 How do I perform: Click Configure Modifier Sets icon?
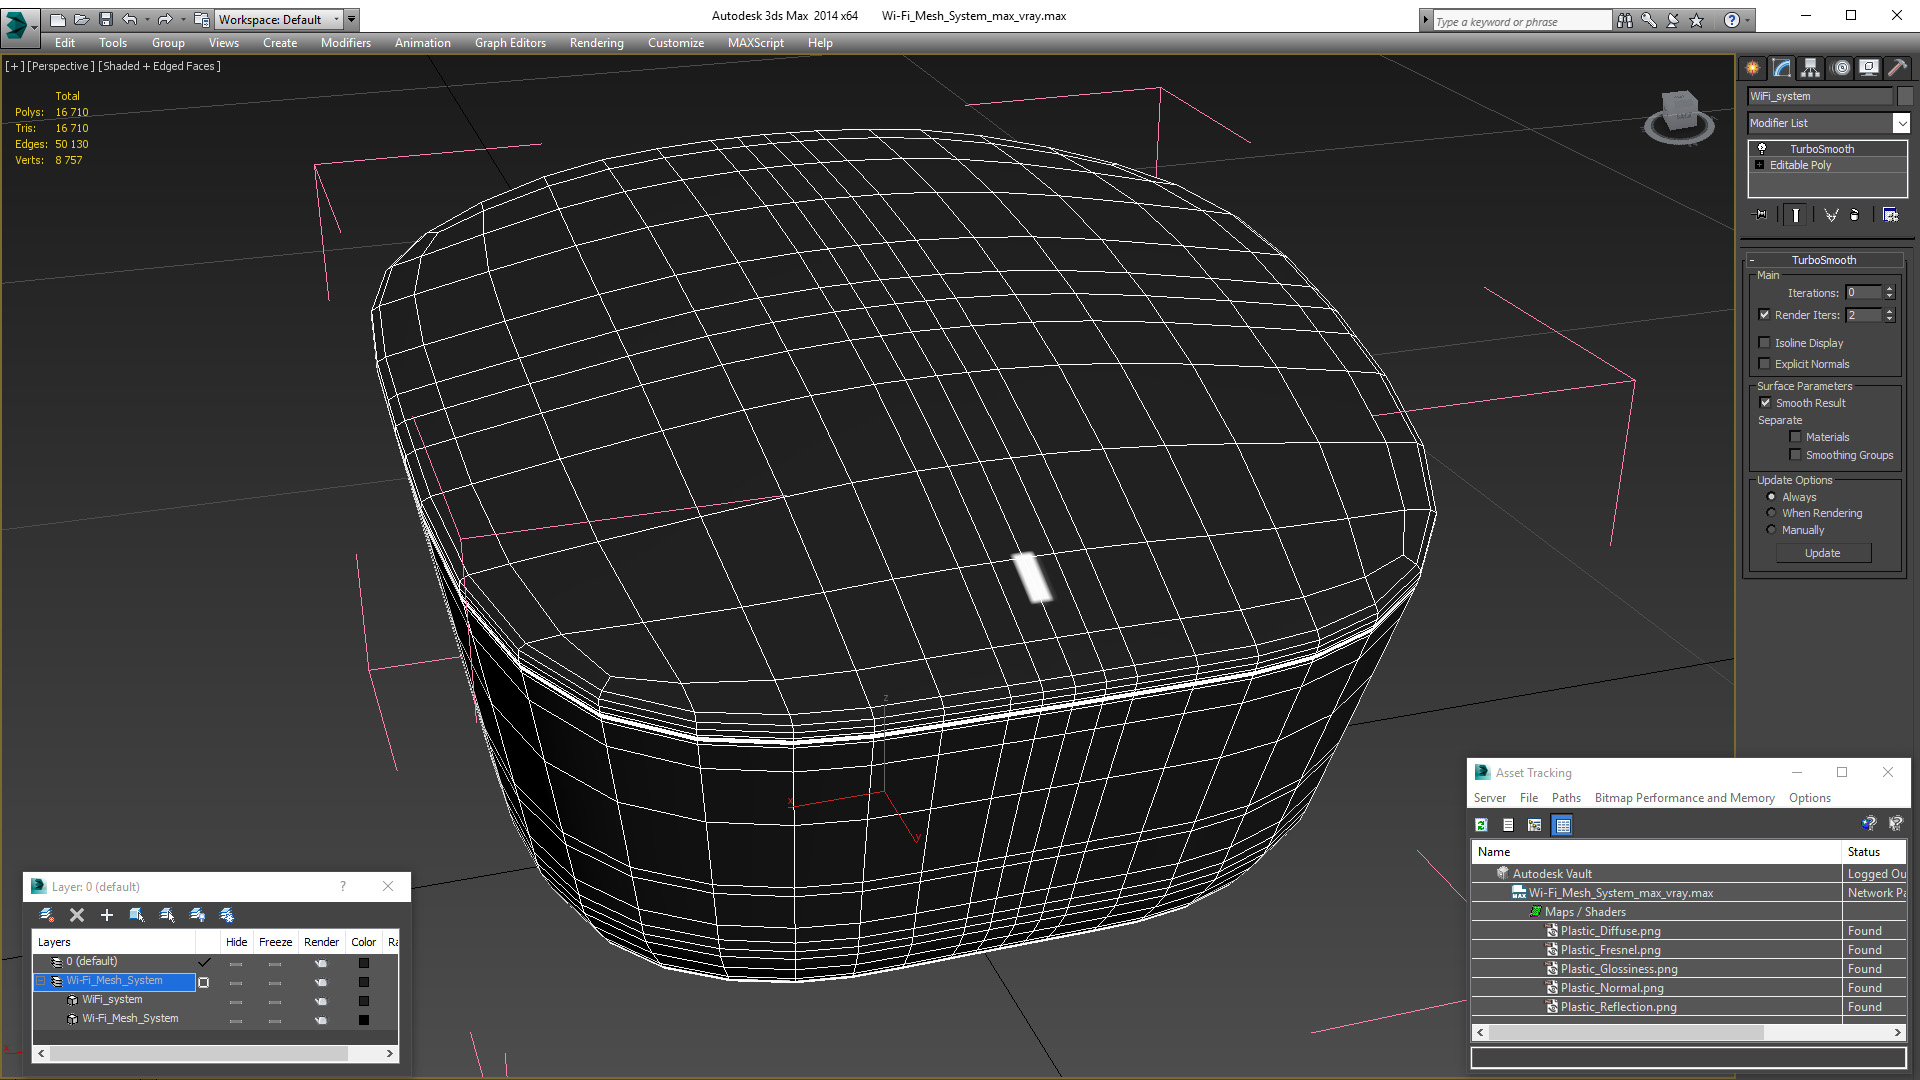[x=1890, y=215]
